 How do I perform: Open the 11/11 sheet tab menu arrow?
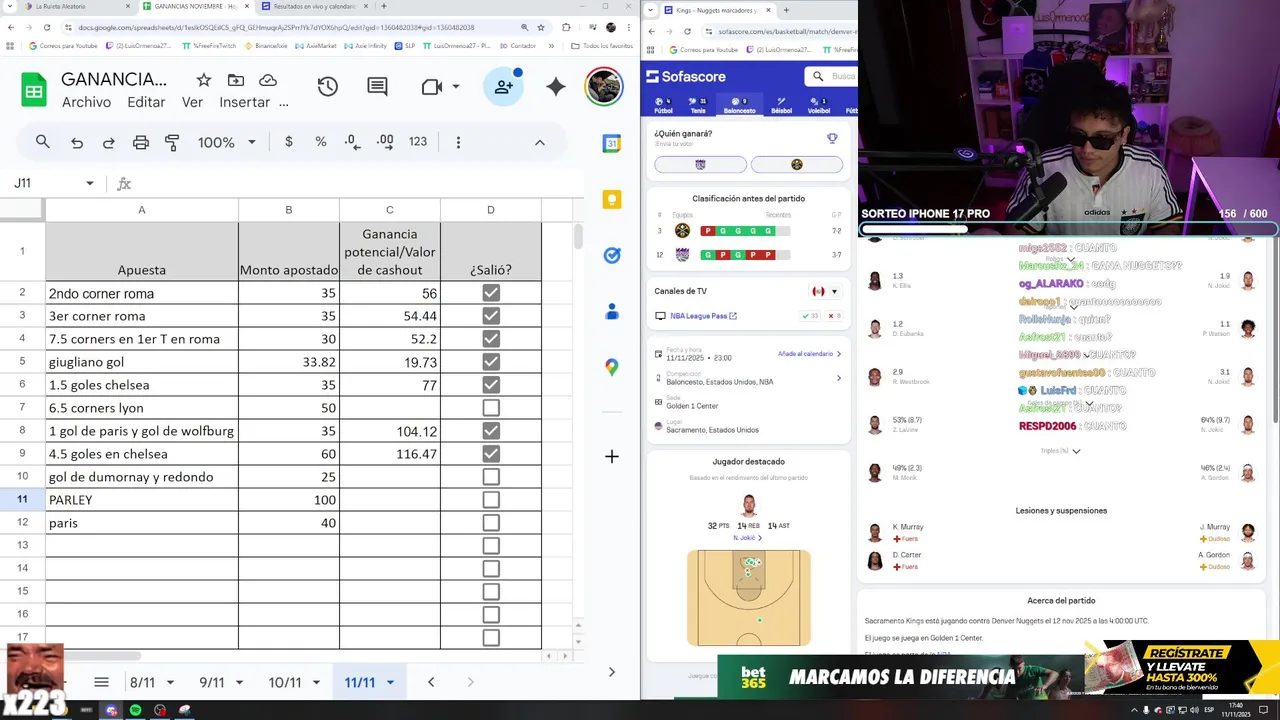[x=390, y=683]
